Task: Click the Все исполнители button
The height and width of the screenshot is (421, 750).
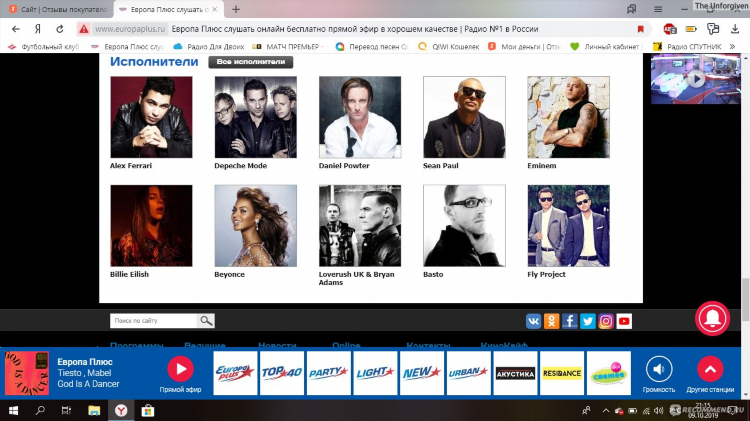Action: tap(251, 62)
